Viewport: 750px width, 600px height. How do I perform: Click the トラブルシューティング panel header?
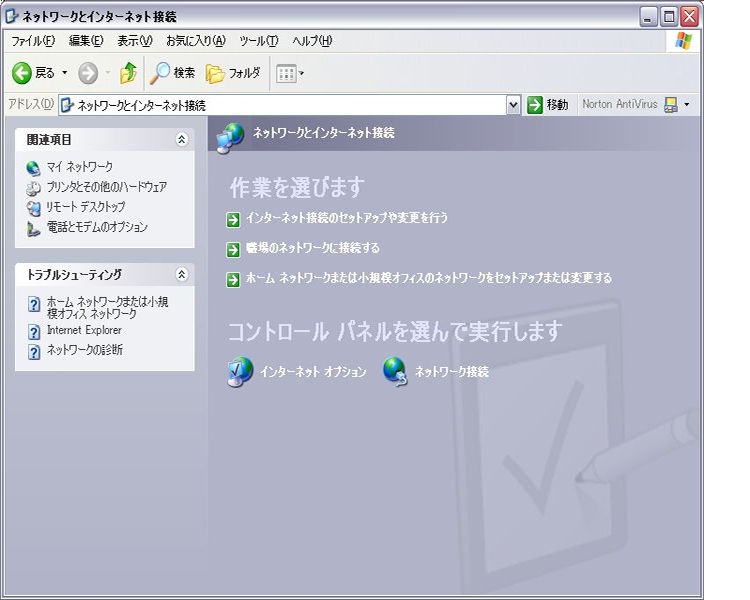click(105, 275)
